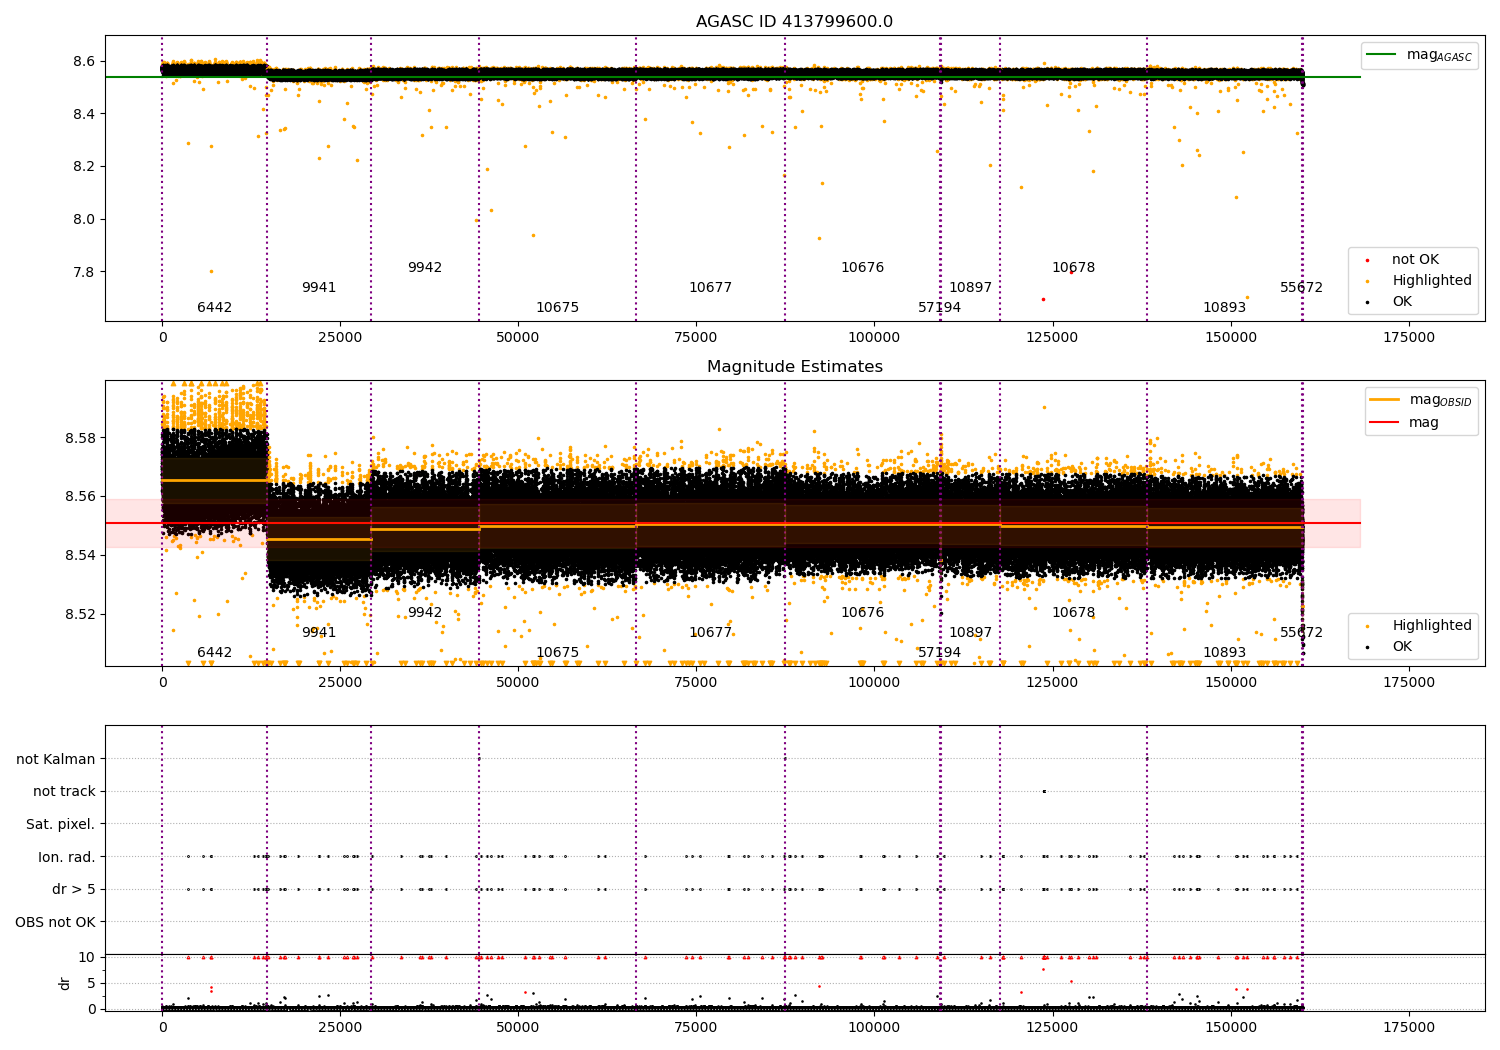Click the 'not track' row label
Viewport: 1500px width, 1050px height.
pos(64,791)
